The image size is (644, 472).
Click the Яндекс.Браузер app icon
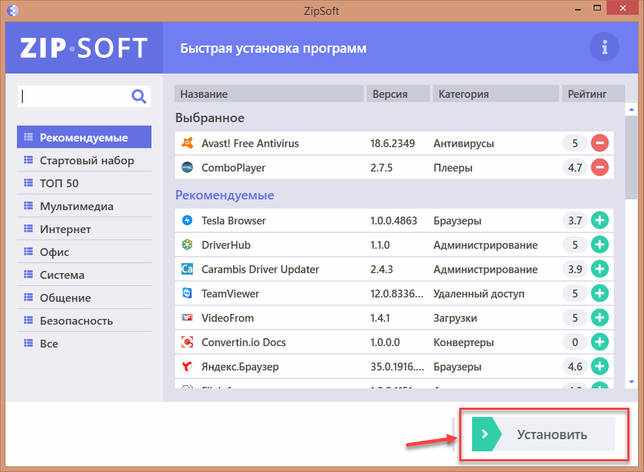(187, 366)
